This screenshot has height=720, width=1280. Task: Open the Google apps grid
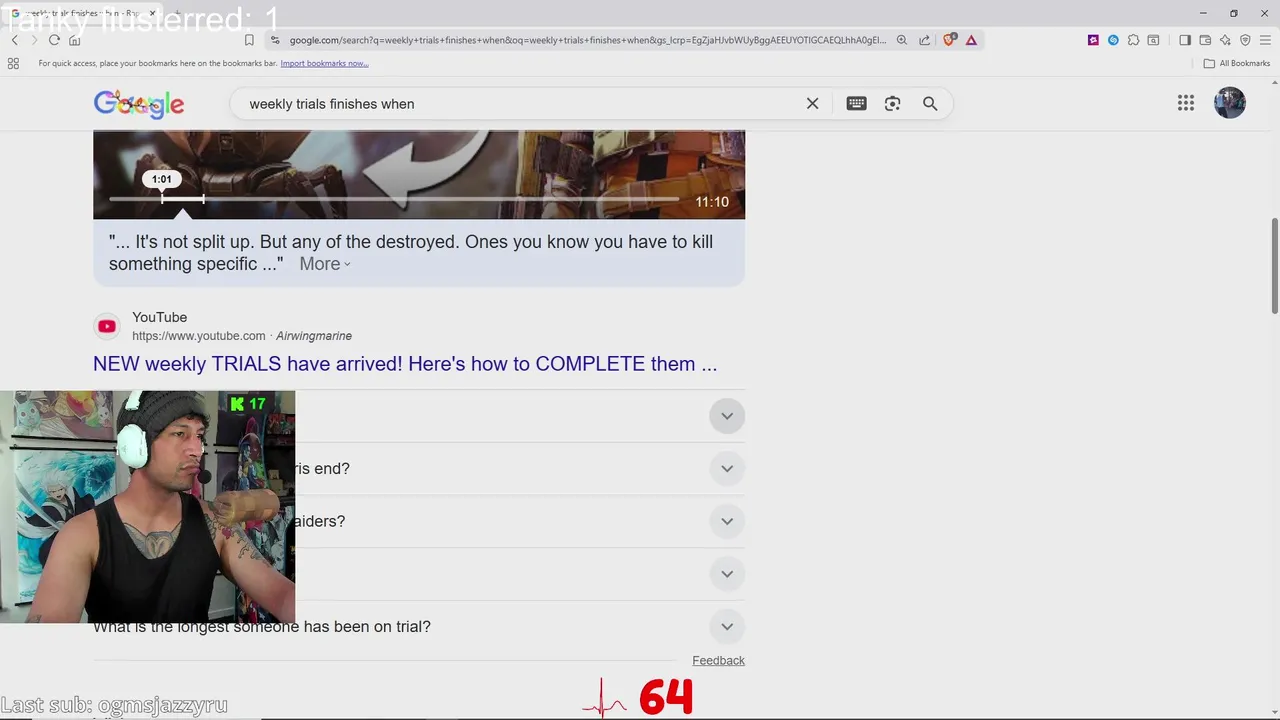point(1186,103)
